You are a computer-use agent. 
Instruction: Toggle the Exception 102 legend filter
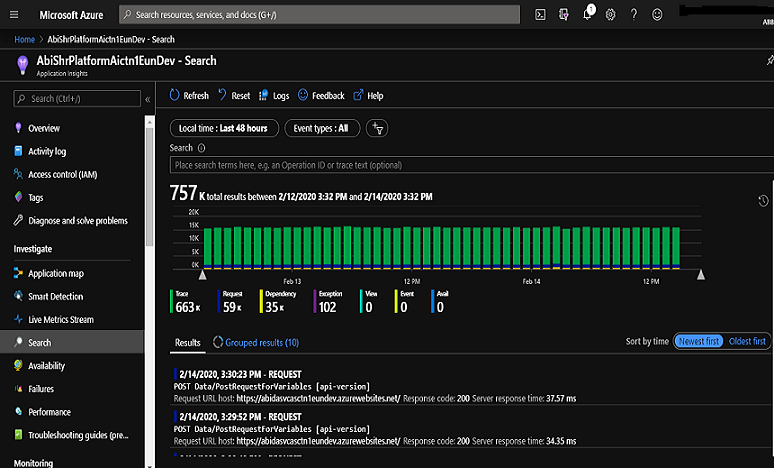click(328, 302)
